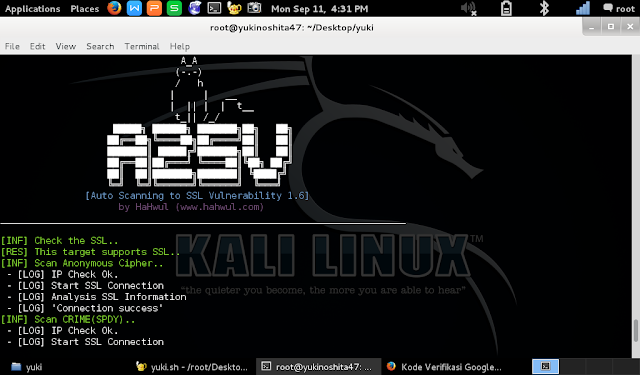640x375 pixels.
Task: Launch a terminal from the top panel
Action: click(x=214, y=8)
